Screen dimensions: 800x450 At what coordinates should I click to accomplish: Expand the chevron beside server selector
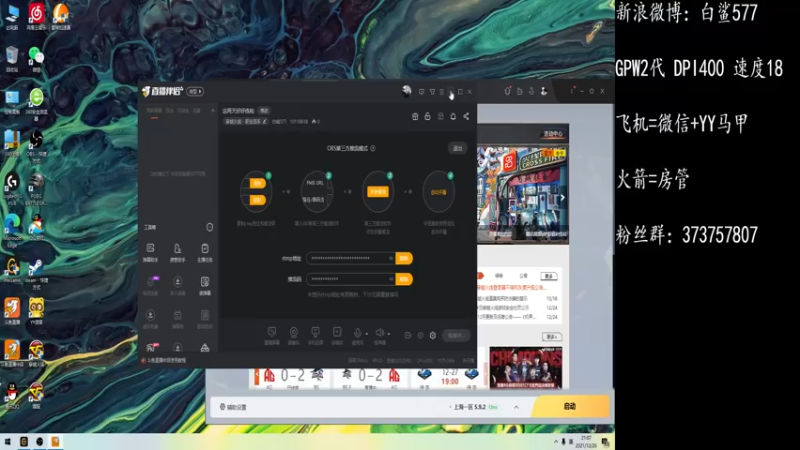[x=516, y=407]
